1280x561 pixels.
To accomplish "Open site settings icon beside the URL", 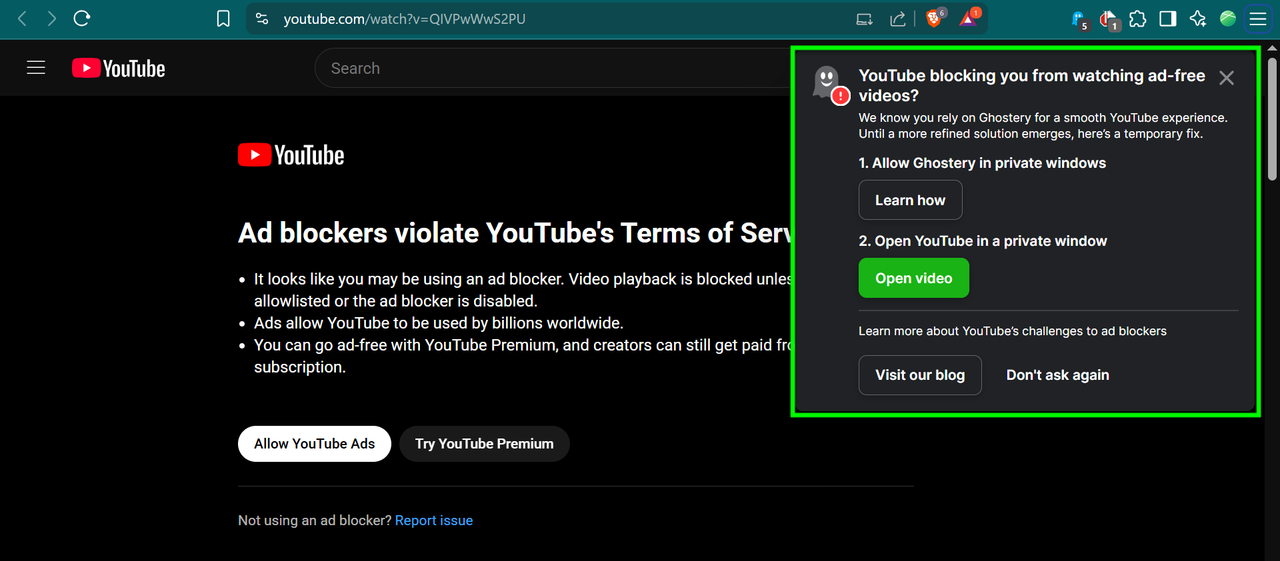I will click(x=262, y=19).
